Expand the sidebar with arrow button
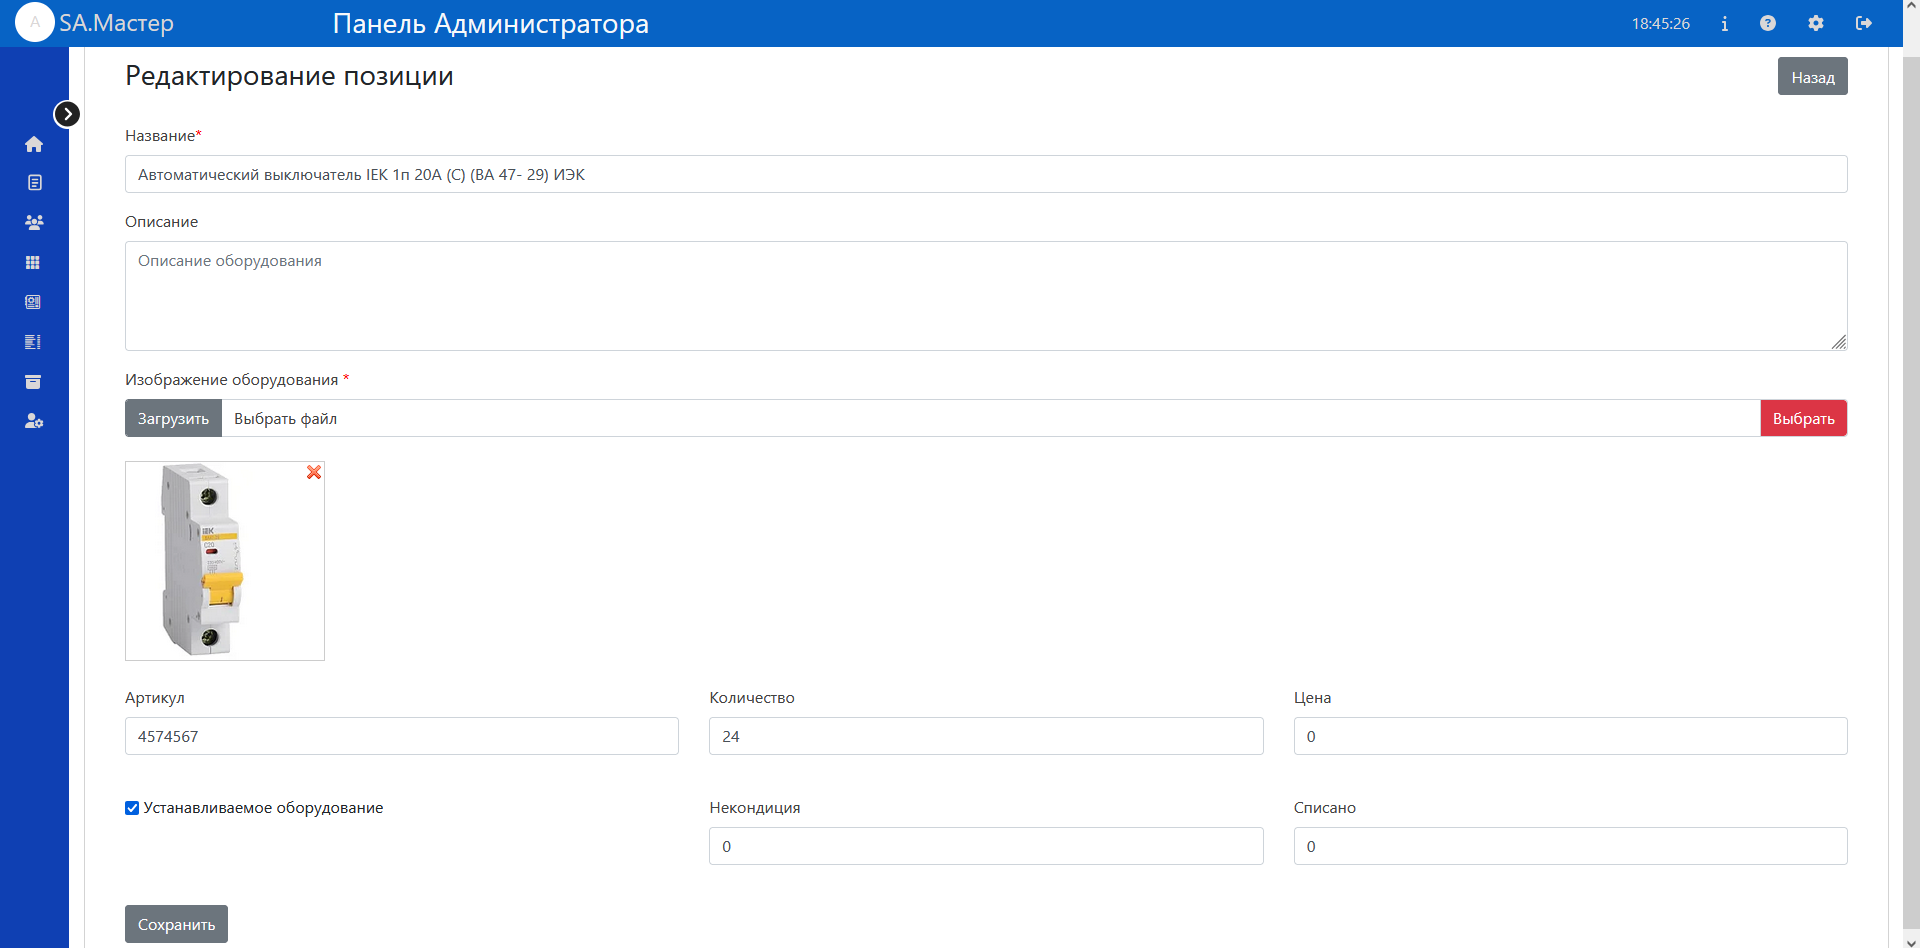 point(67,114)
